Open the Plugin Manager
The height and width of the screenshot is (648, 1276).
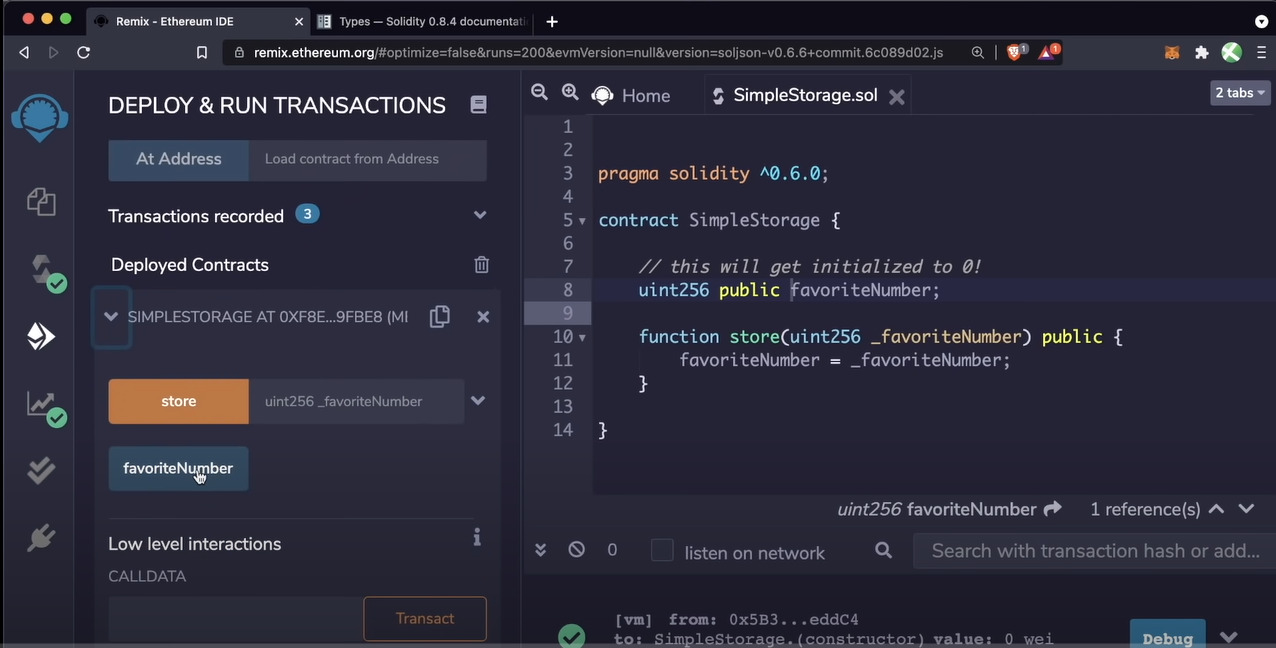tap(40, 537)
